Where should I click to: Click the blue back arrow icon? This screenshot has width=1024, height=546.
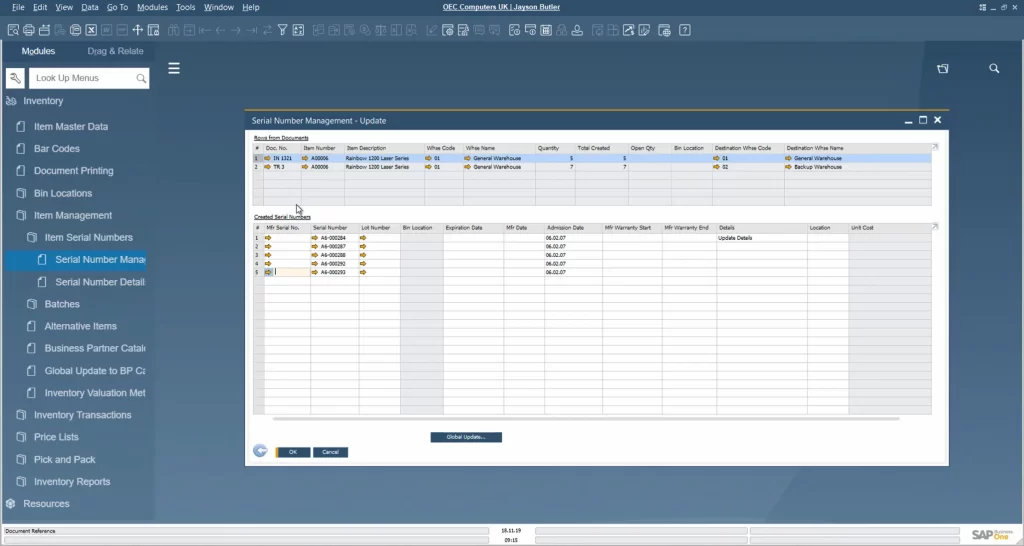click(x=261, y=451)
